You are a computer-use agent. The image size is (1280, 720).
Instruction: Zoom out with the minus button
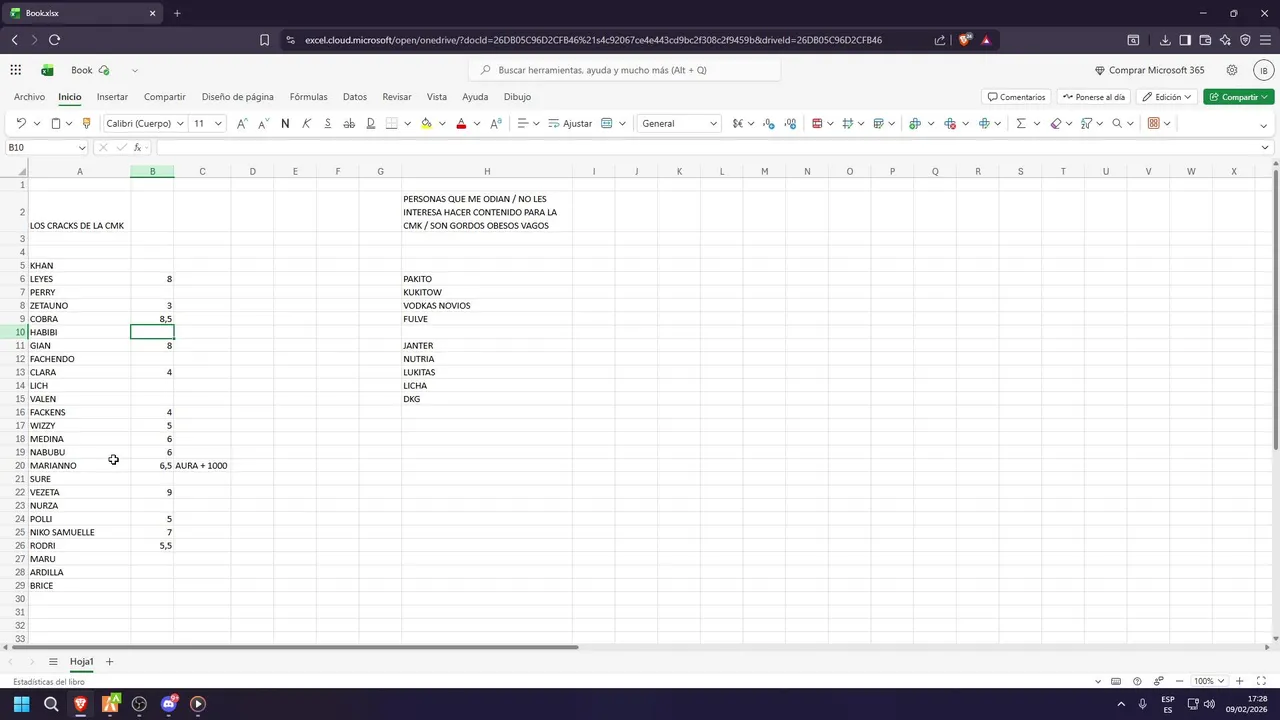click(1181, 681)
